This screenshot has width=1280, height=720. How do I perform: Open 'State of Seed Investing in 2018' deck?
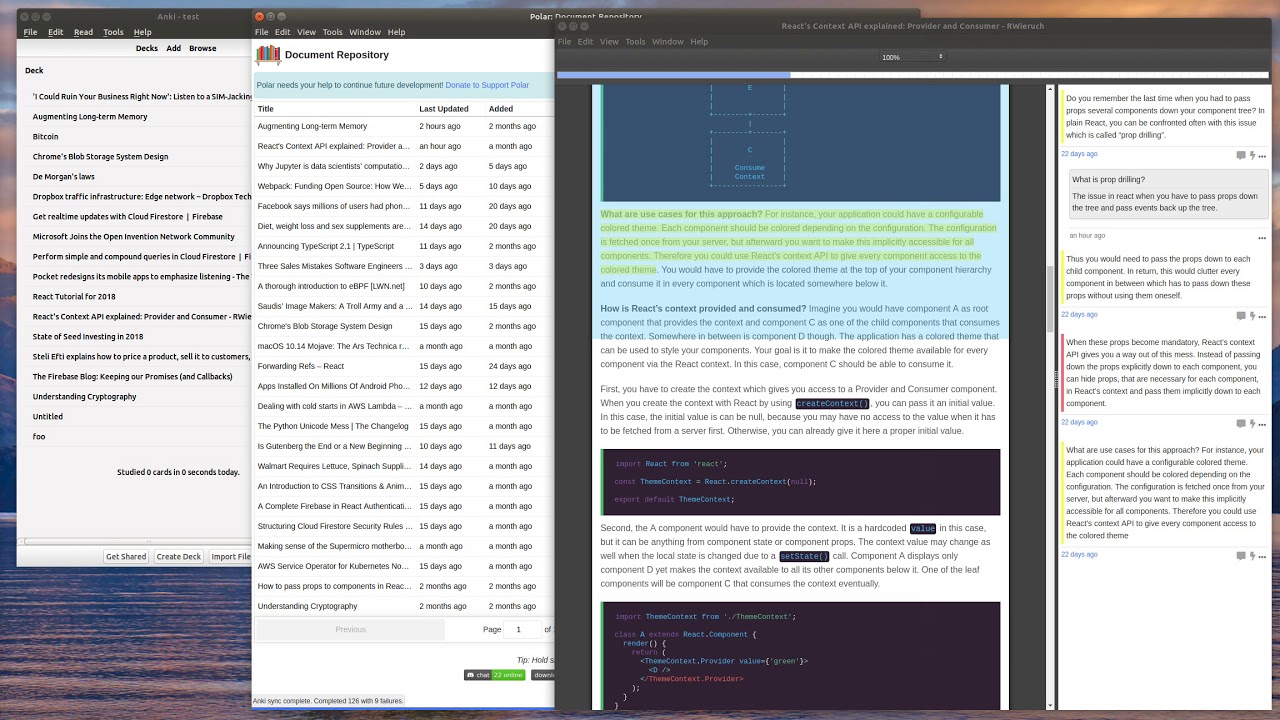pos(88,337)
